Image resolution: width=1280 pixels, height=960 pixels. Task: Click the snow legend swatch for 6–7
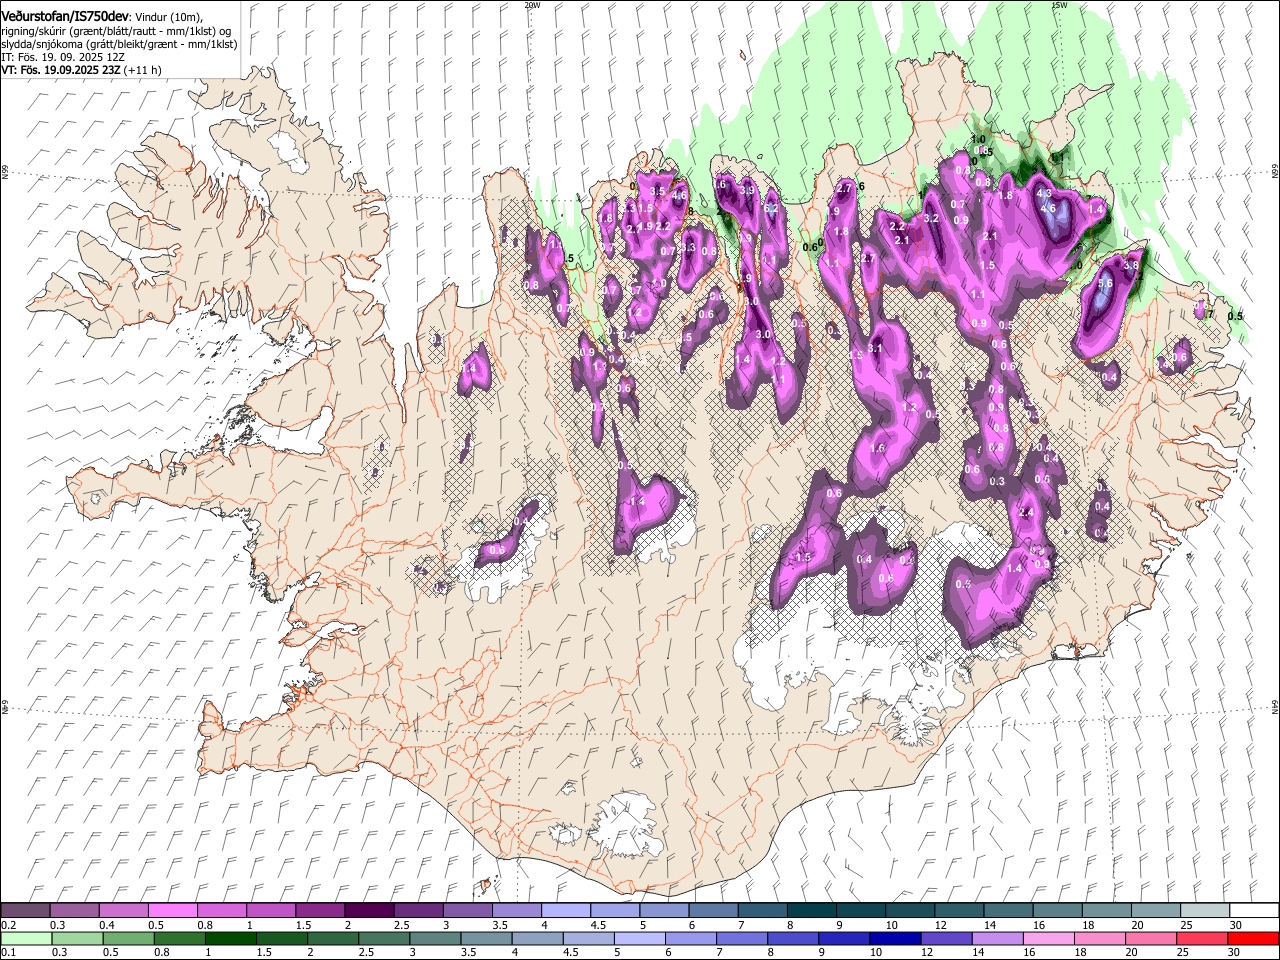click(712, 910)
